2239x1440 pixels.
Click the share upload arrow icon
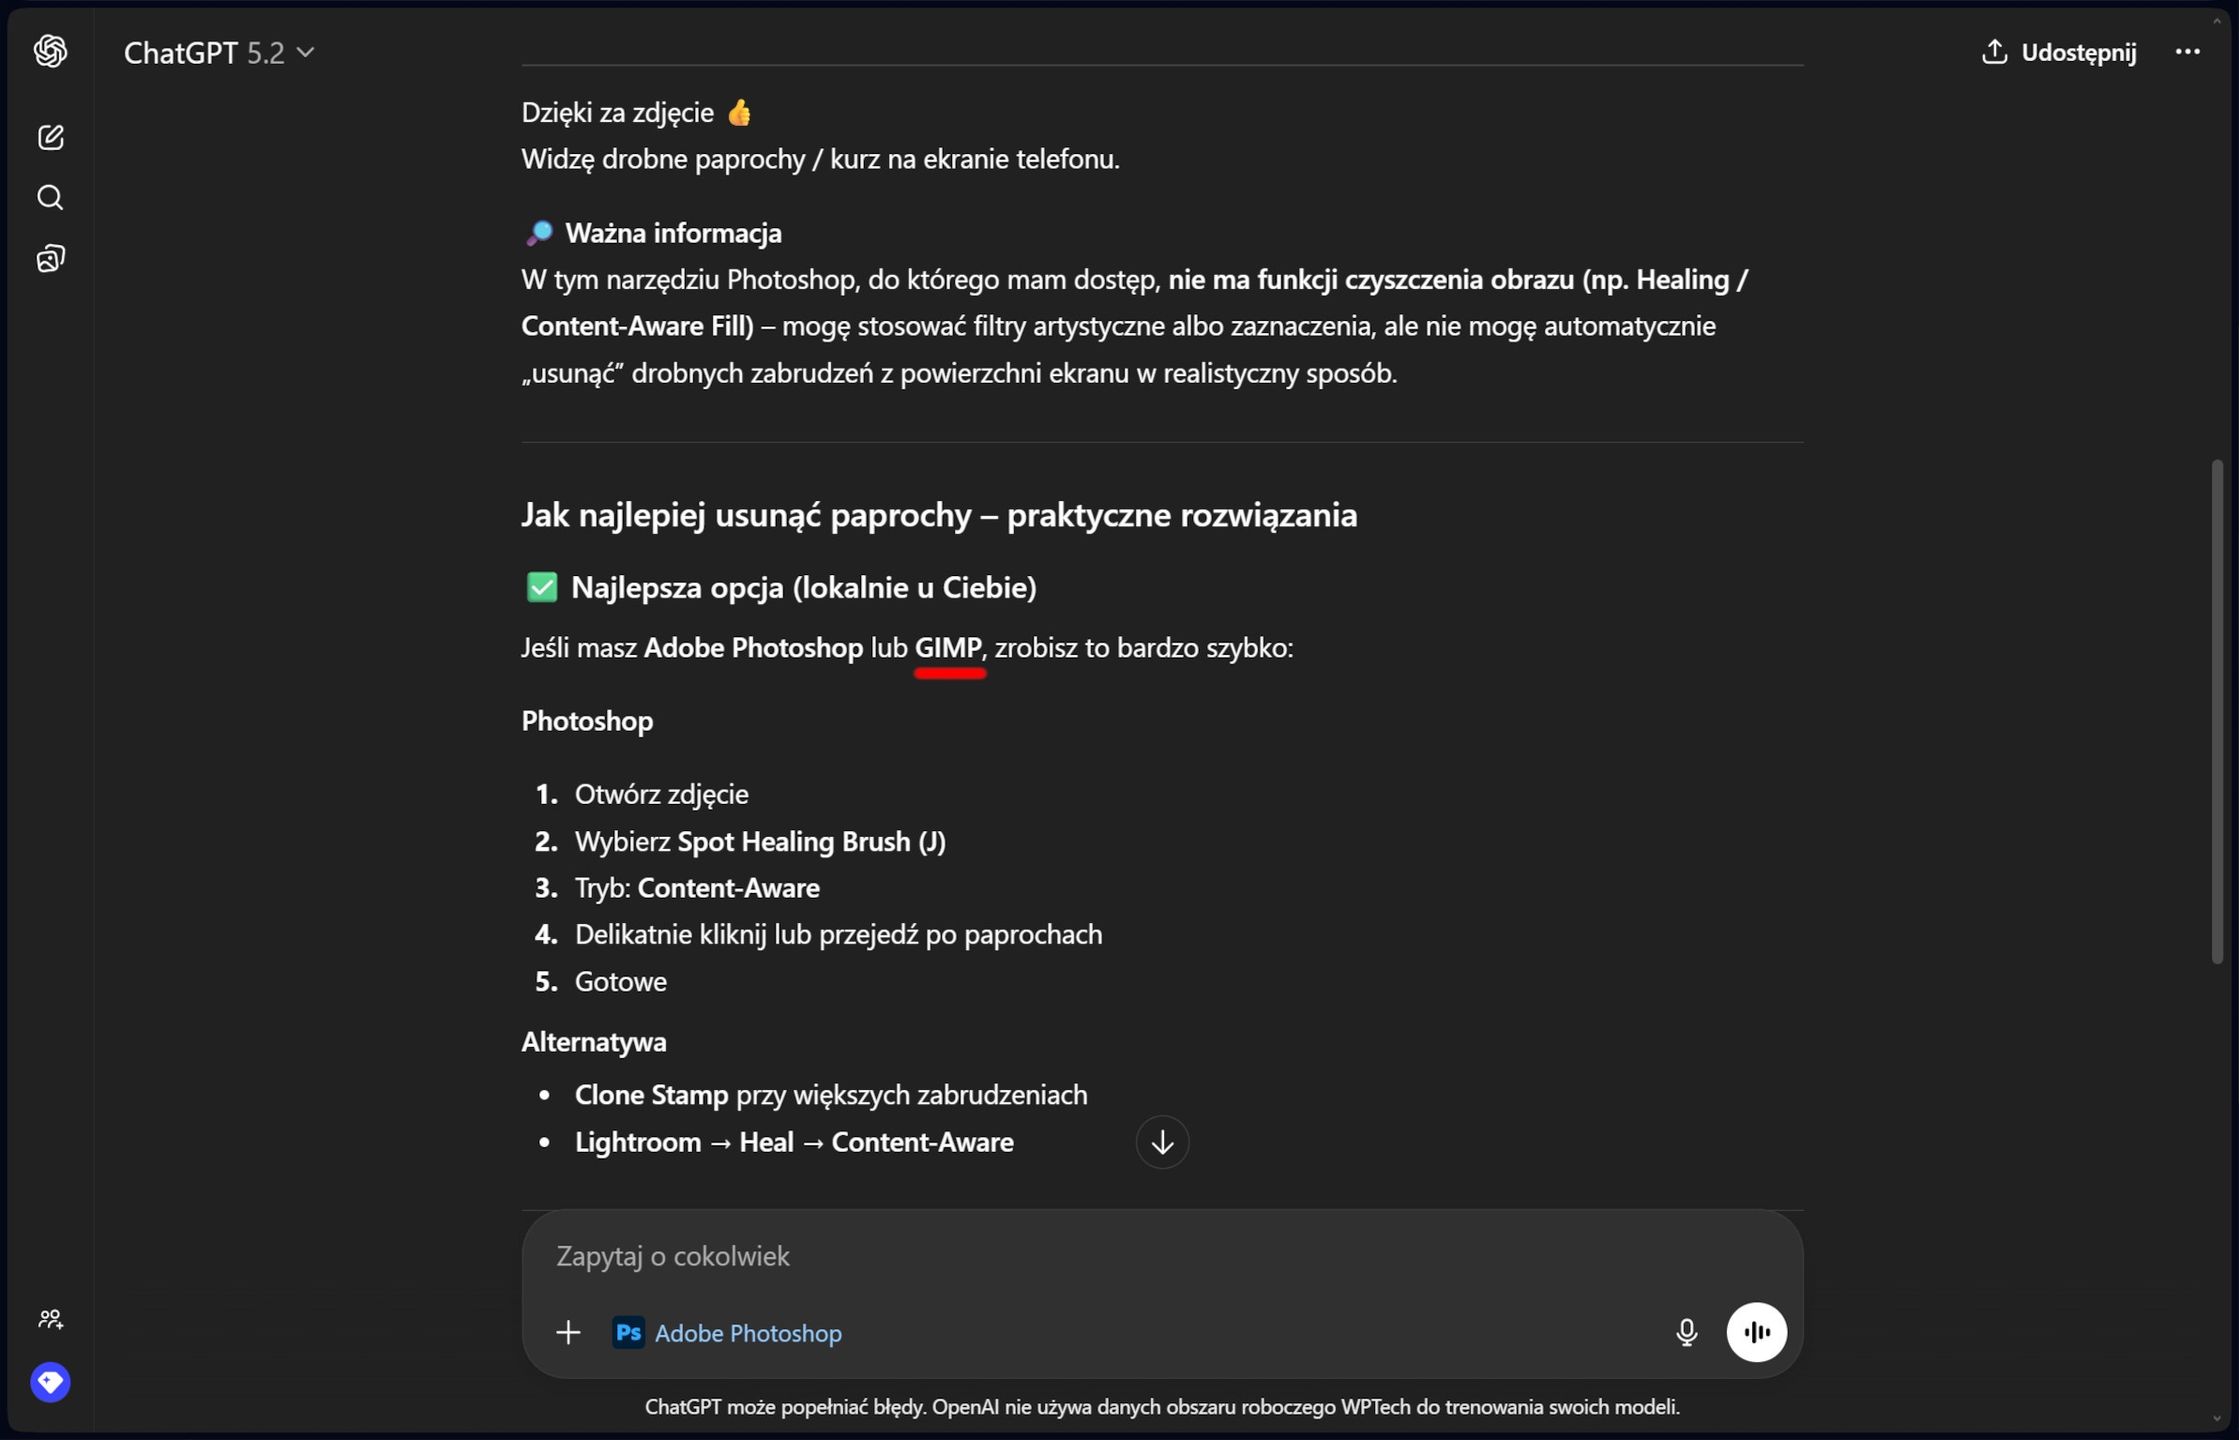click(1994, 52)
